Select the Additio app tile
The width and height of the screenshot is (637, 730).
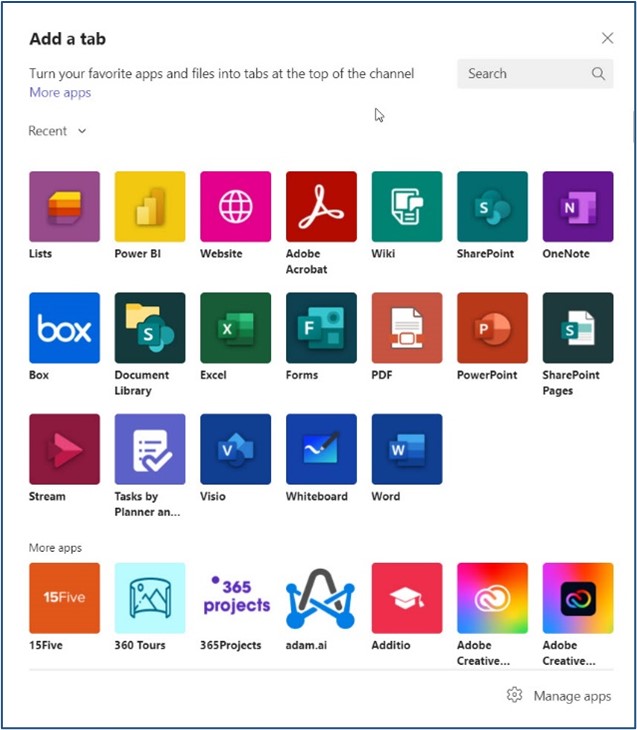[x=407, y=598]
